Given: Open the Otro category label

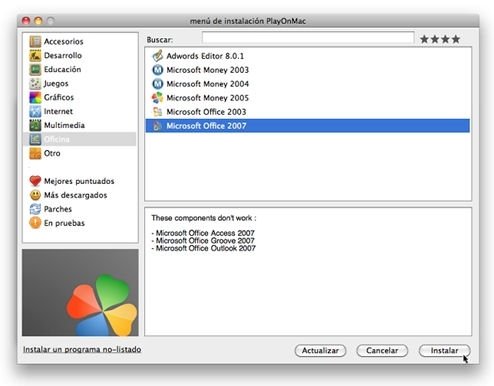Looking at the screenshot, I should (x=52, y=153).
